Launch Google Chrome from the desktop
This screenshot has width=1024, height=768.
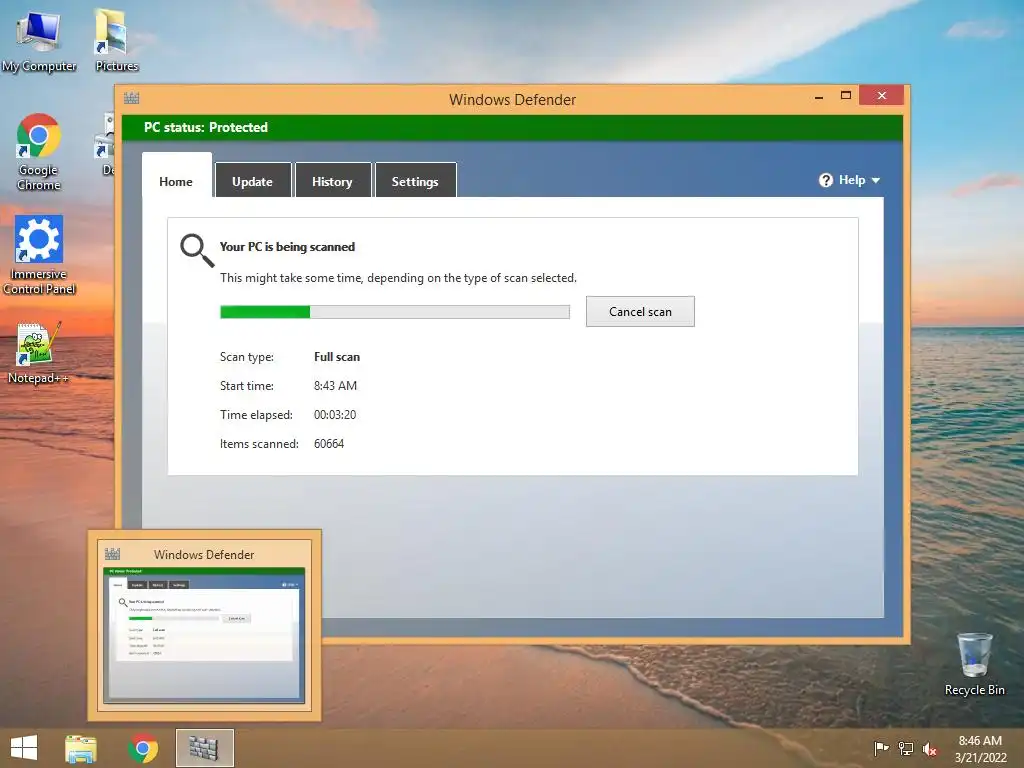tap(39, 152)
